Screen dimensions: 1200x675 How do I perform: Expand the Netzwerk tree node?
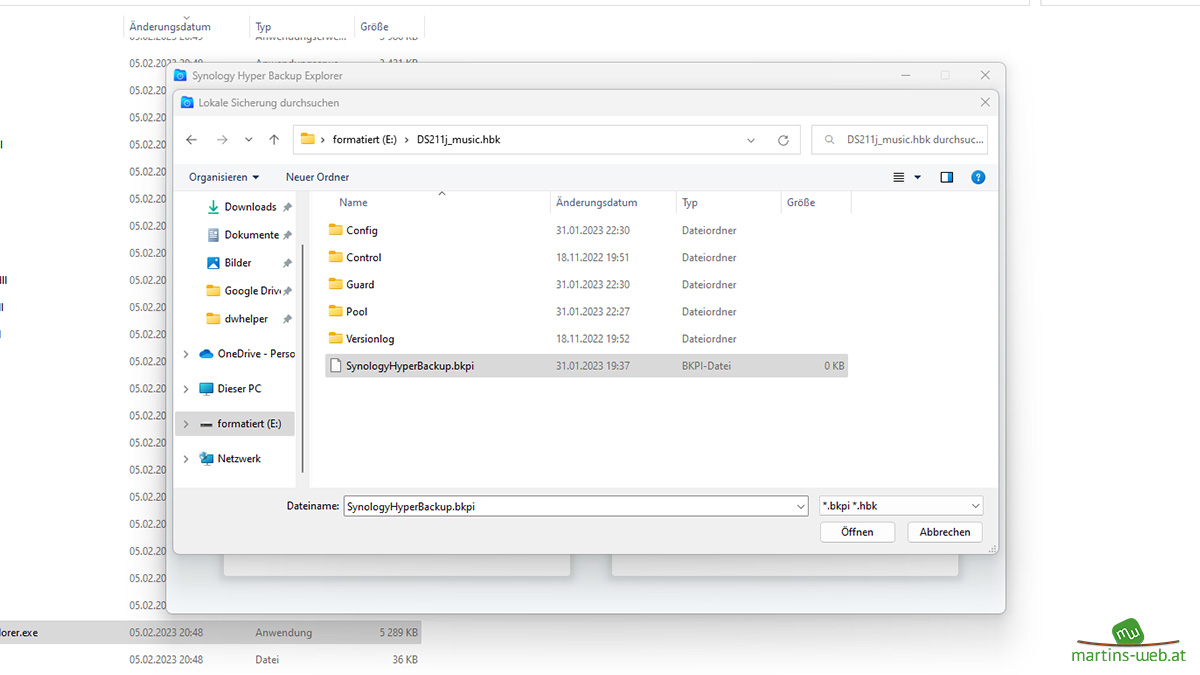[x=186, y=458]
